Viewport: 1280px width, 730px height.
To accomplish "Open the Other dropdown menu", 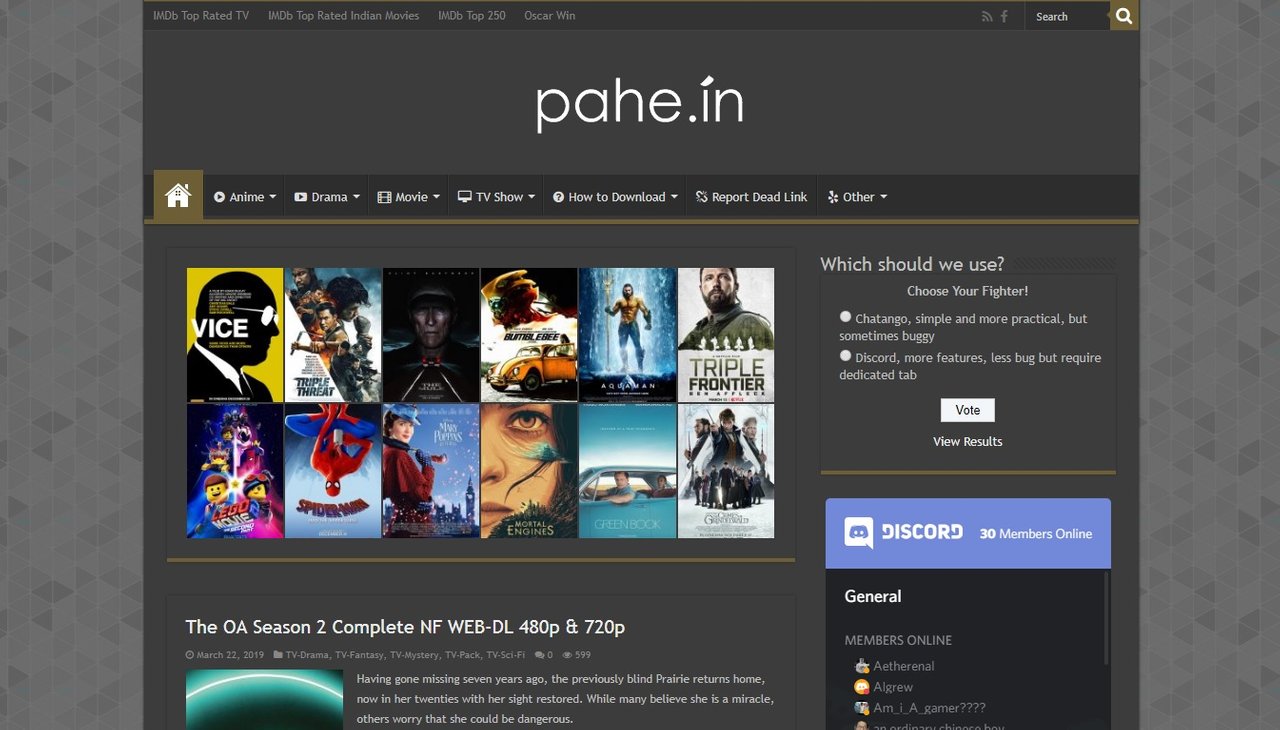I will (x=856, y=197).
